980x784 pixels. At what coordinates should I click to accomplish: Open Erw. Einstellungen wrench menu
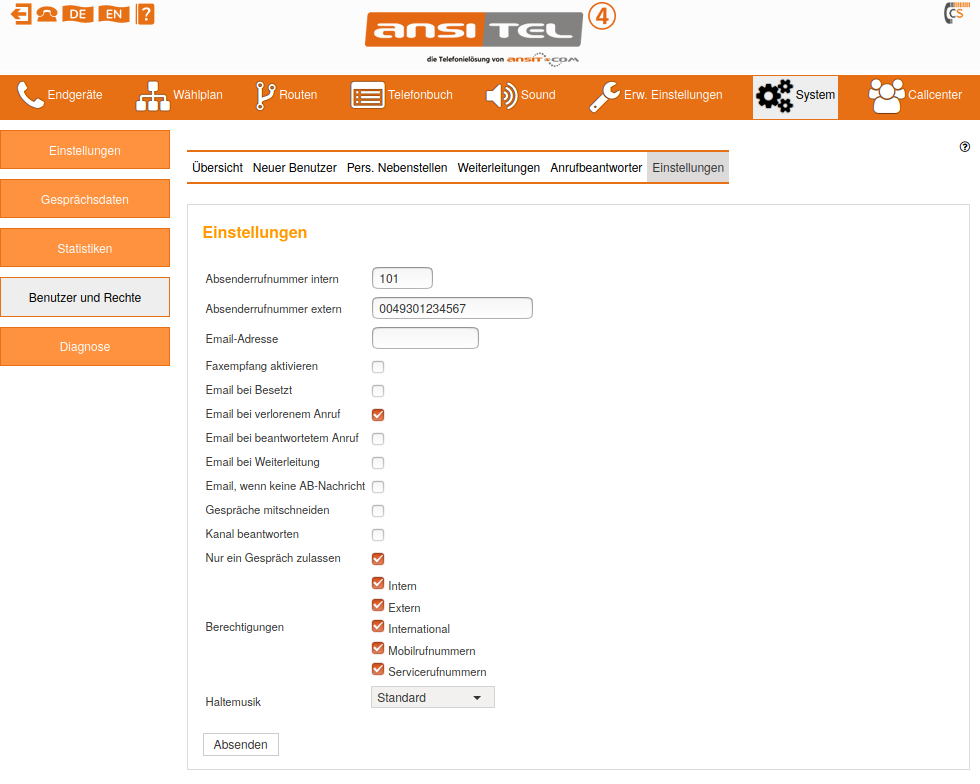click(656, 96)
